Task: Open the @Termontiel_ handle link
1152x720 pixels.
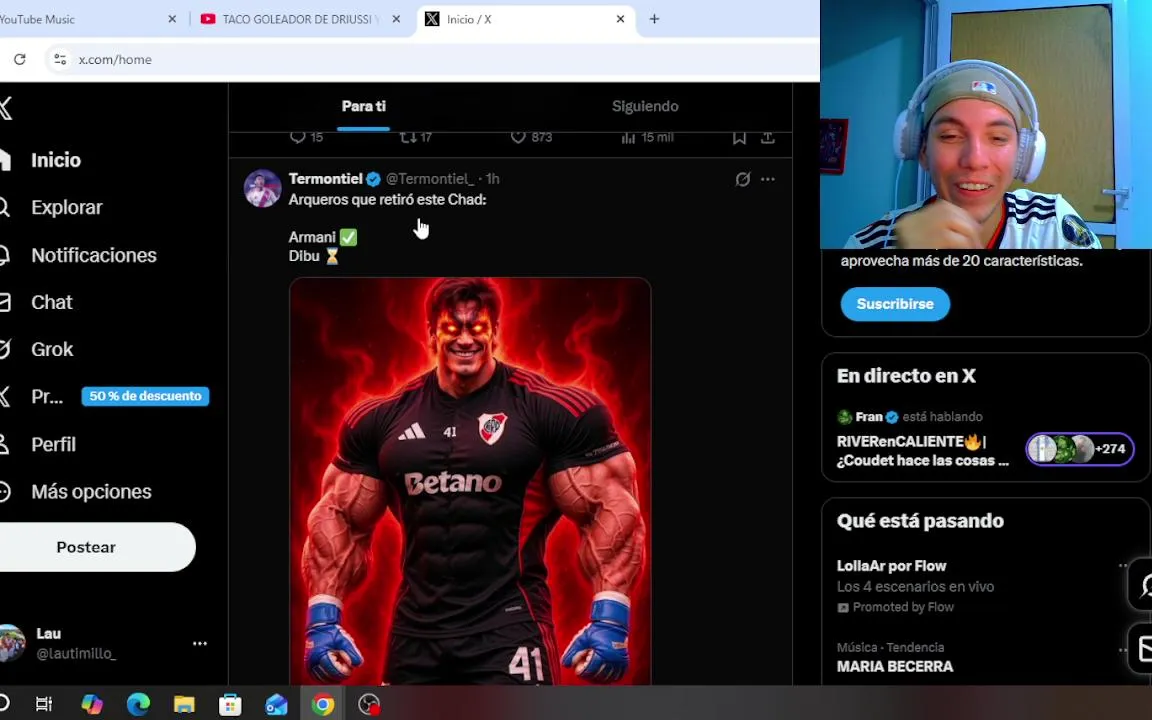Action: [430, 179]
